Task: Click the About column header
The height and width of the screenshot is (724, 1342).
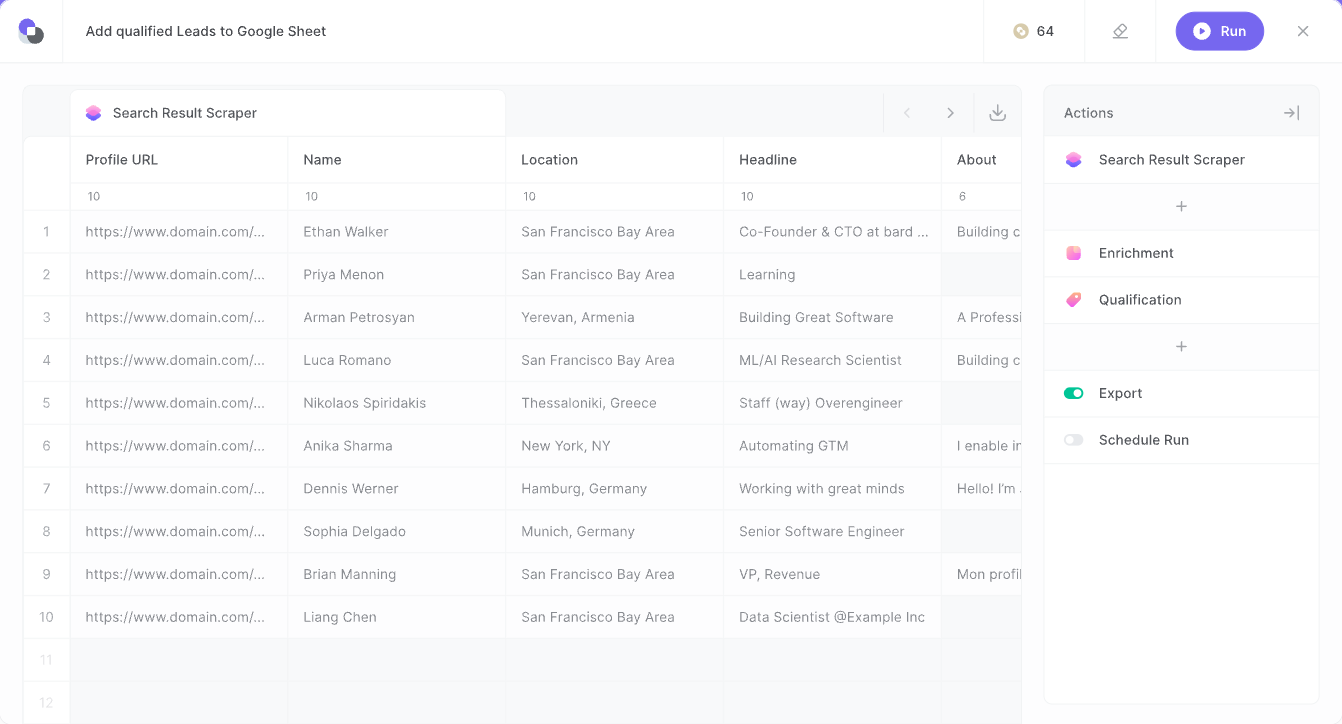Action: coord(981,160)
